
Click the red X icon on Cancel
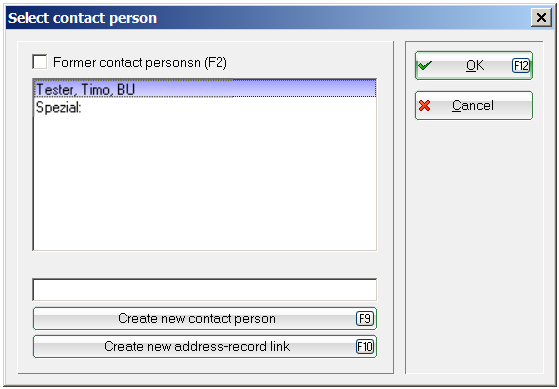tap(424, 106)
